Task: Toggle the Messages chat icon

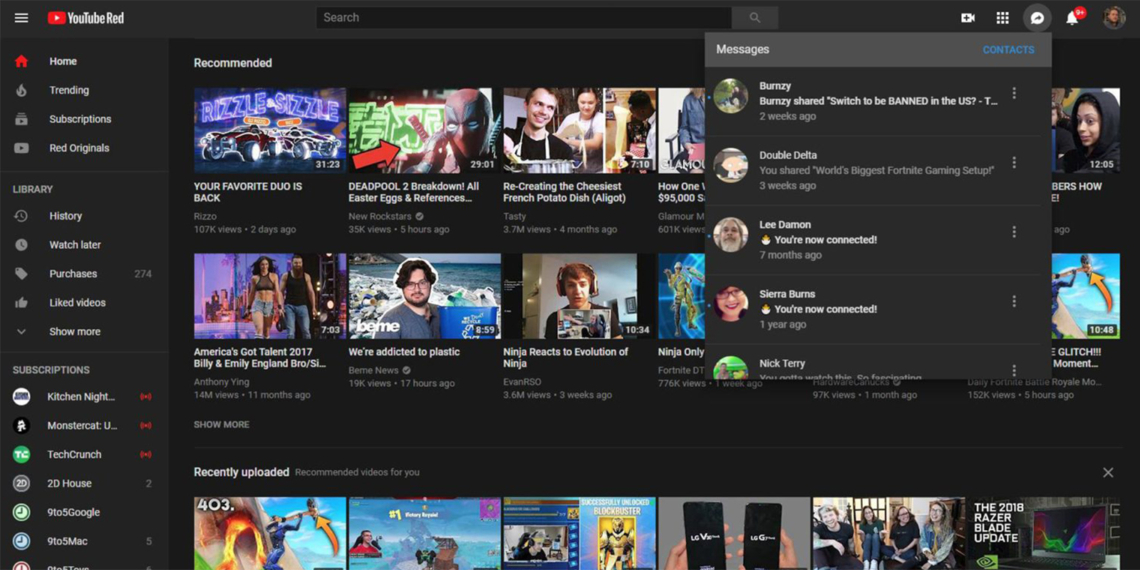Action: click(x=1037, y=18)
